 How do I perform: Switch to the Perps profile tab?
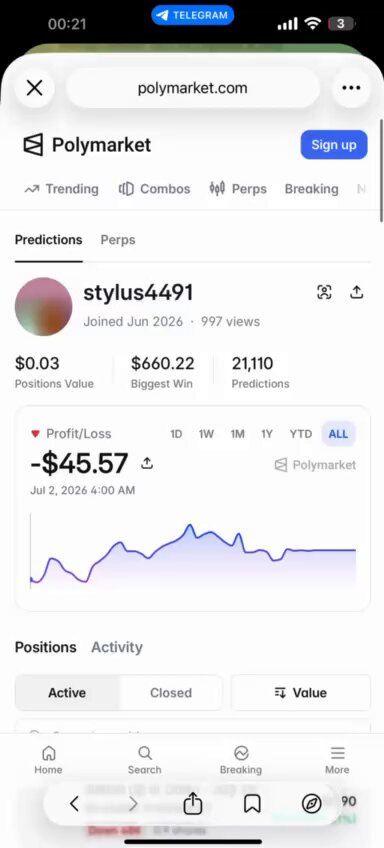[118, 240]
